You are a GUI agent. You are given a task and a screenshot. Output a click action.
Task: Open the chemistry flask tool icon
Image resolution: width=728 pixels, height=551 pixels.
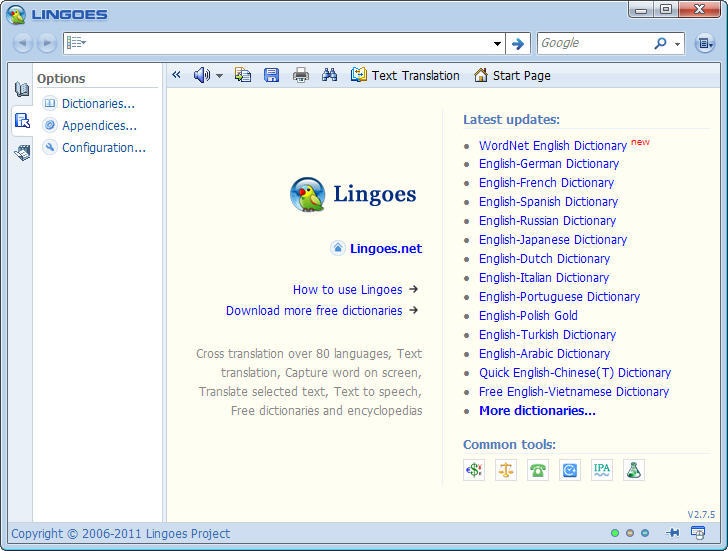click(x=634, y=470)
